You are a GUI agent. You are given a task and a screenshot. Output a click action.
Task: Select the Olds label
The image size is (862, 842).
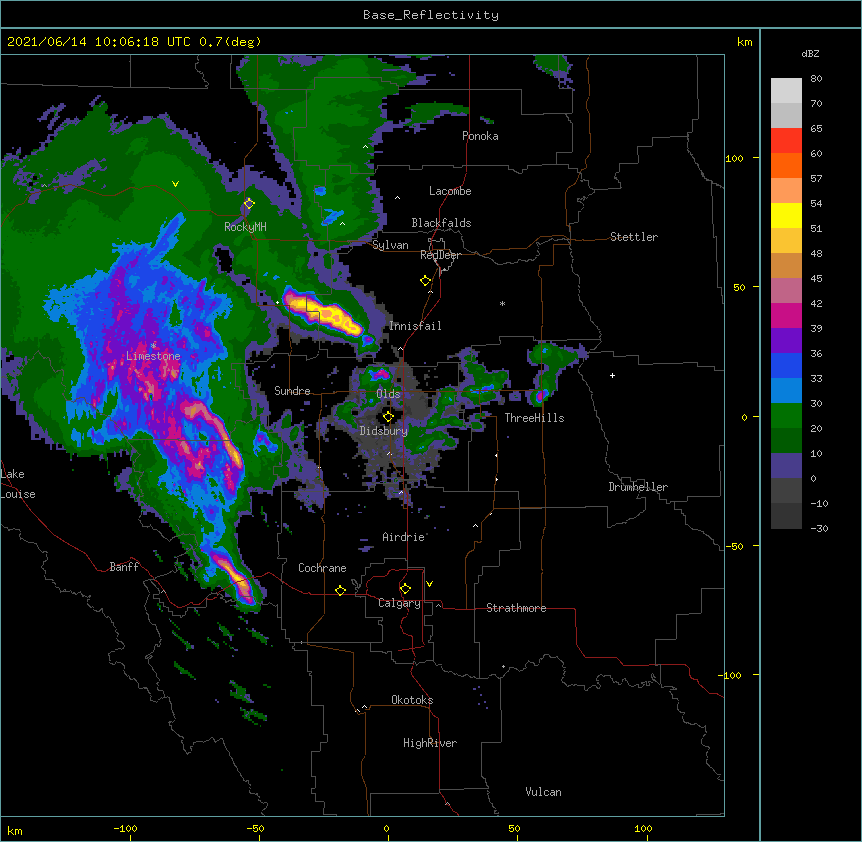coord(388,394)
